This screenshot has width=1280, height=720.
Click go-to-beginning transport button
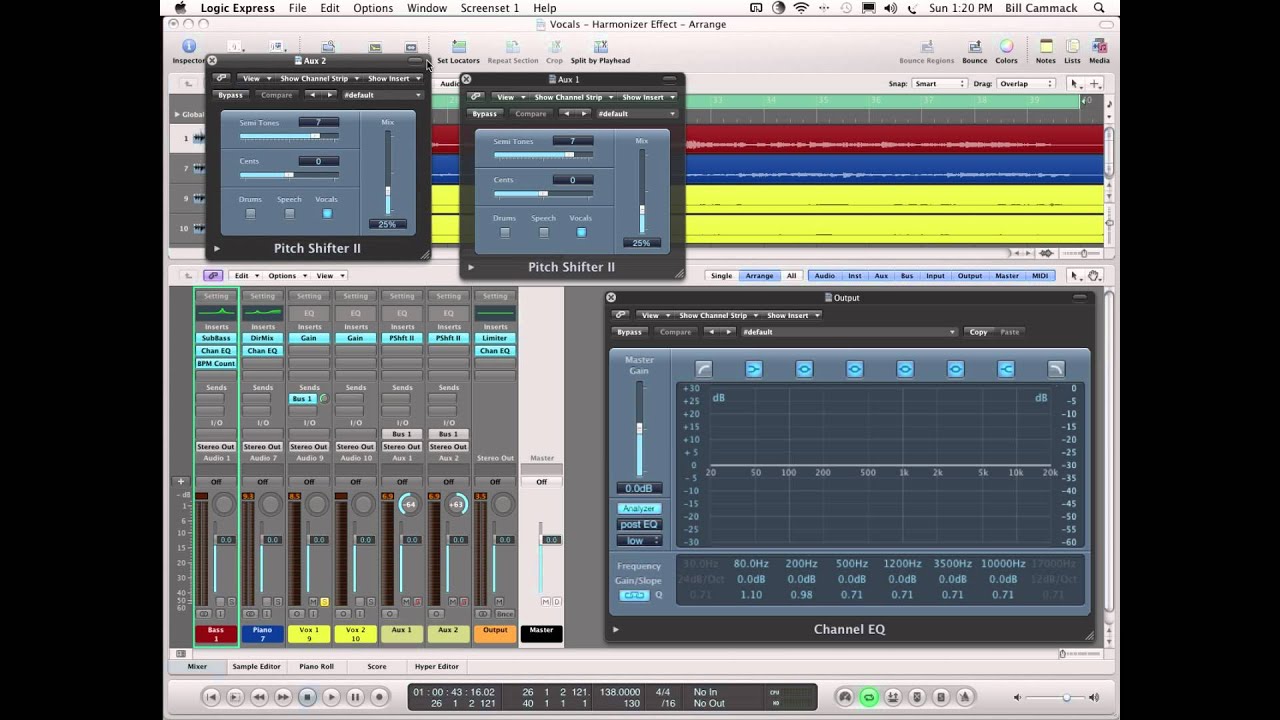tap(211, 697)
